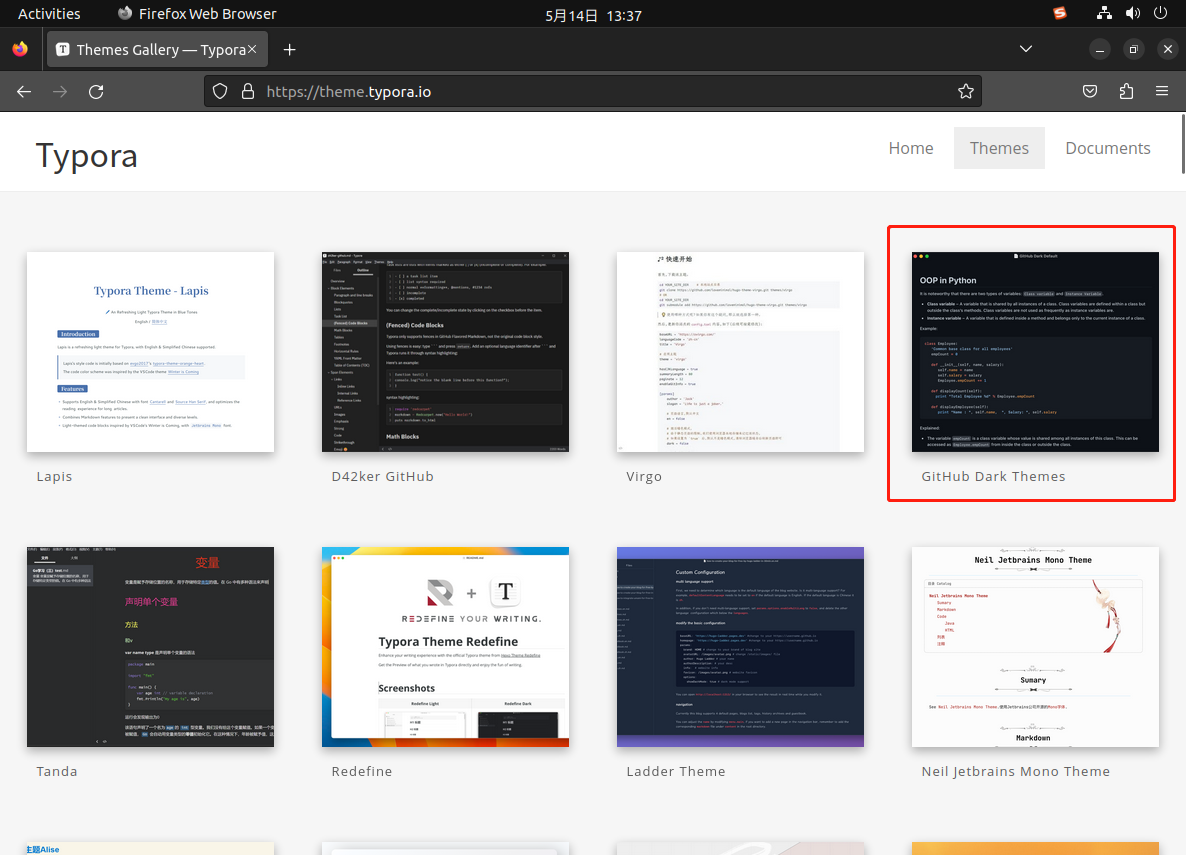Click Firefox icon in the tab bar

point(20,49)
